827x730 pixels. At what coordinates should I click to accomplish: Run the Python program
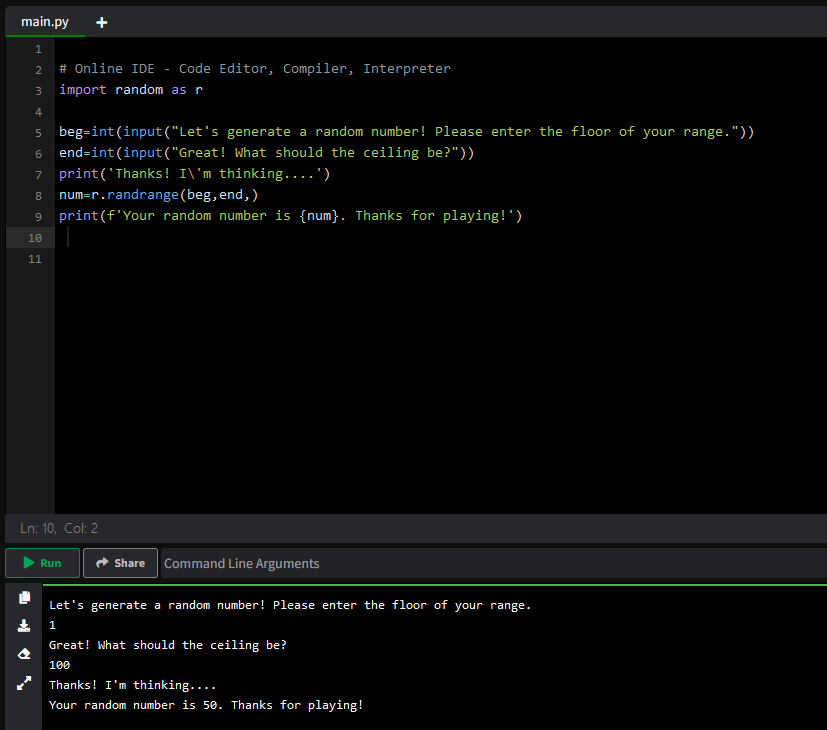click(42, 562)
